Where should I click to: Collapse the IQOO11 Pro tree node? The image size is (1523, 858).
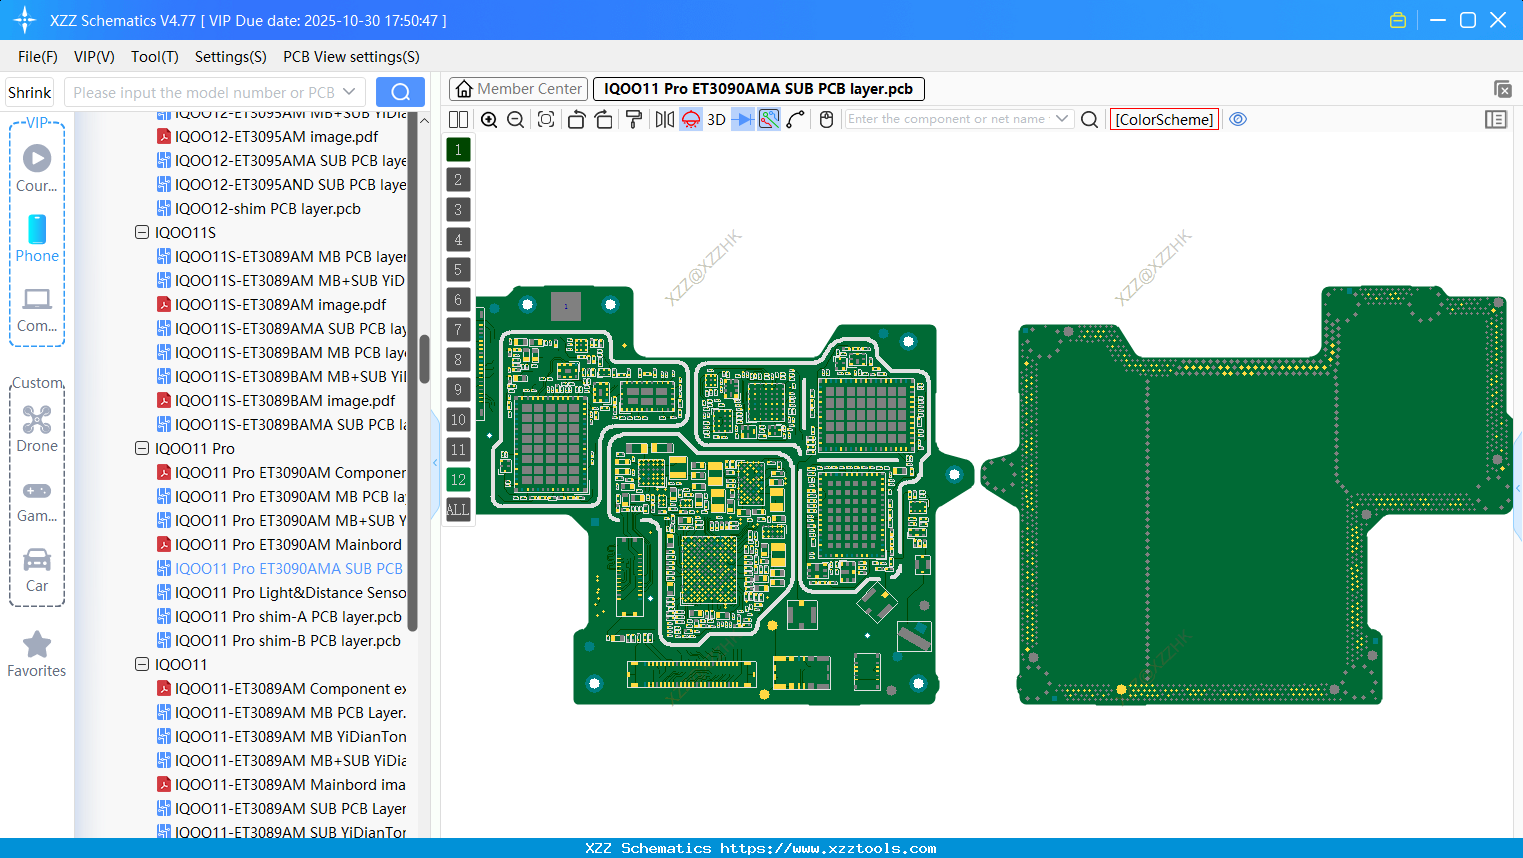click(x=141, y=448)
